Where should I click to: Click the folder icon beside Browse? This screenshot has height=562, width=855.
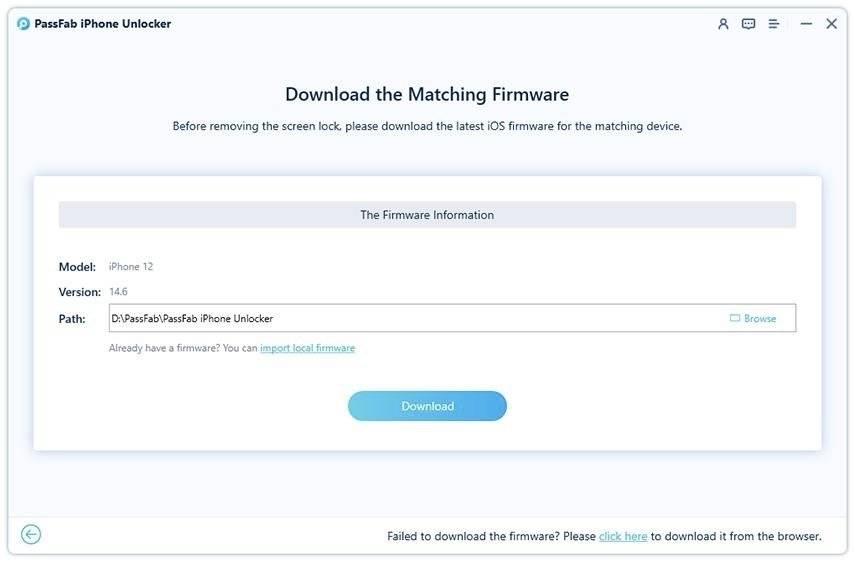click(735, 318)
